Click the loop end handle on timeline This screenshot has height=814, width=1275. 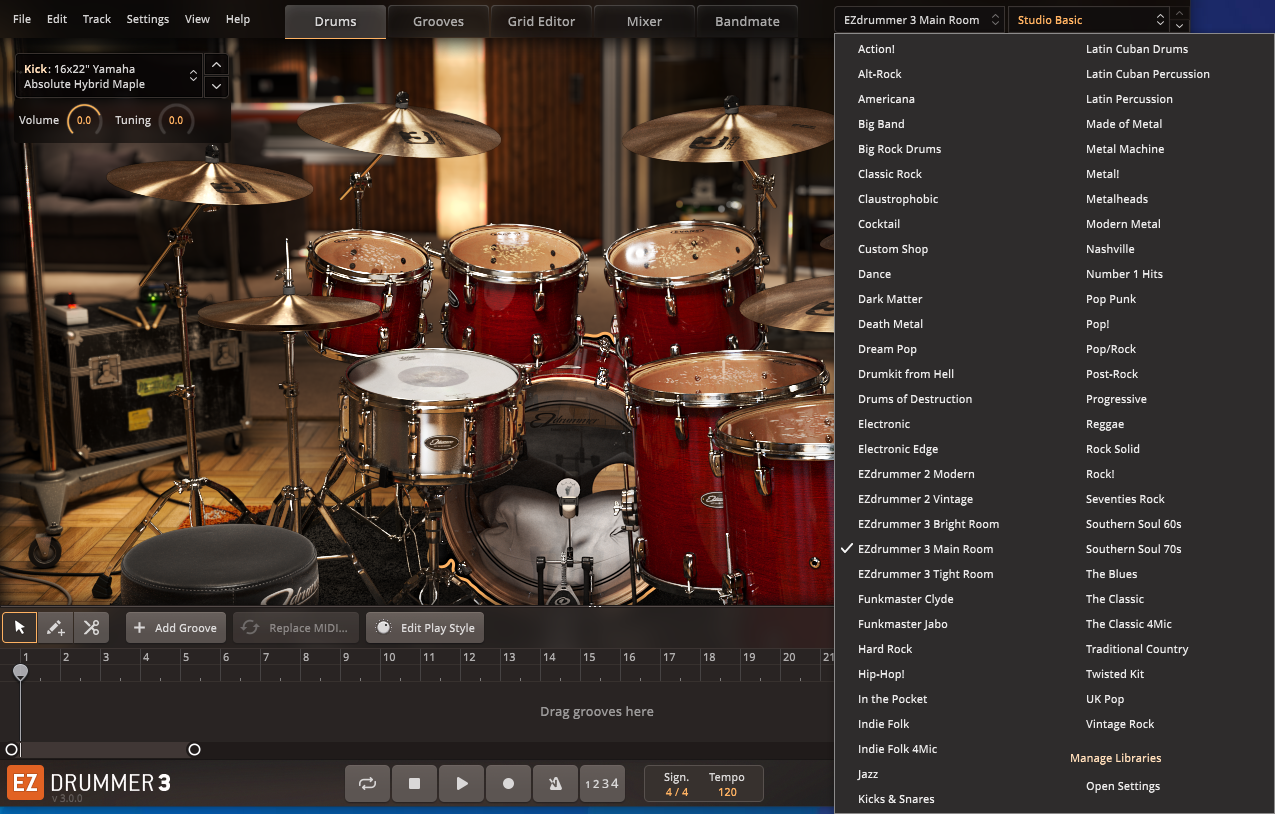[x=195, y=750]
